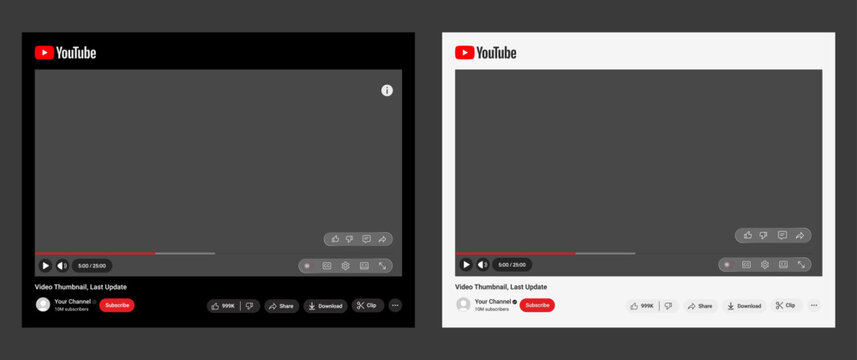Toggle autoplay in the light player controls
This screenshot has height=360, width=857.
pos(727,265)
